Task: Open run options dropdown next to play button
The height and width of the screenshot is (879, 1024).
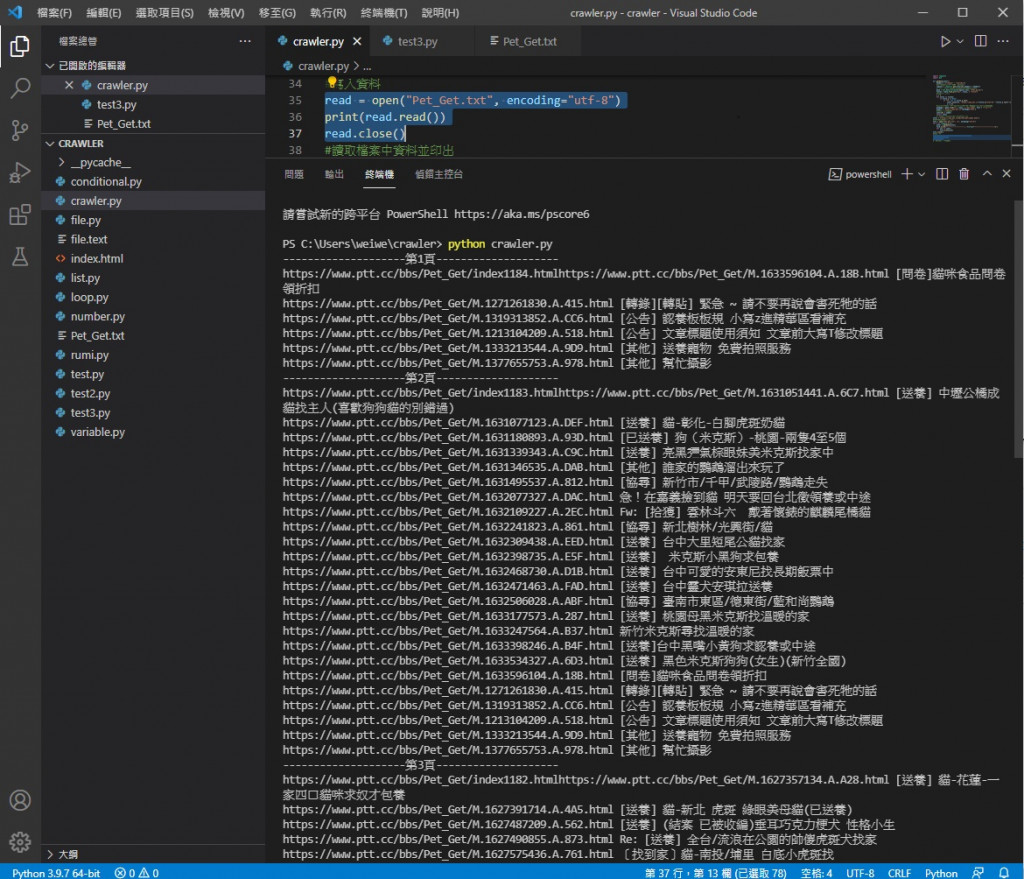Action: (x=960, y=41)
